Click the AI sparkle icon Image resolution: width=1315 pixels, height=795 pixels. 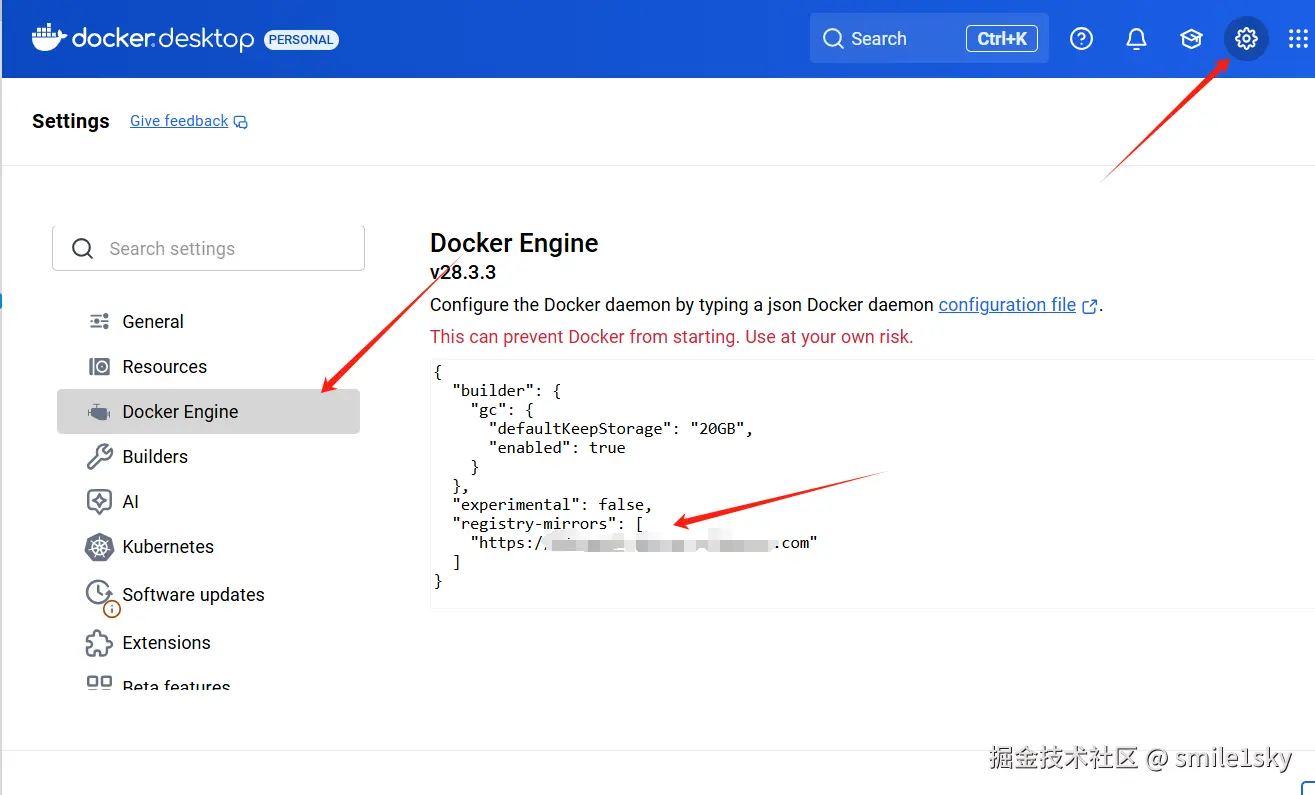99,502
